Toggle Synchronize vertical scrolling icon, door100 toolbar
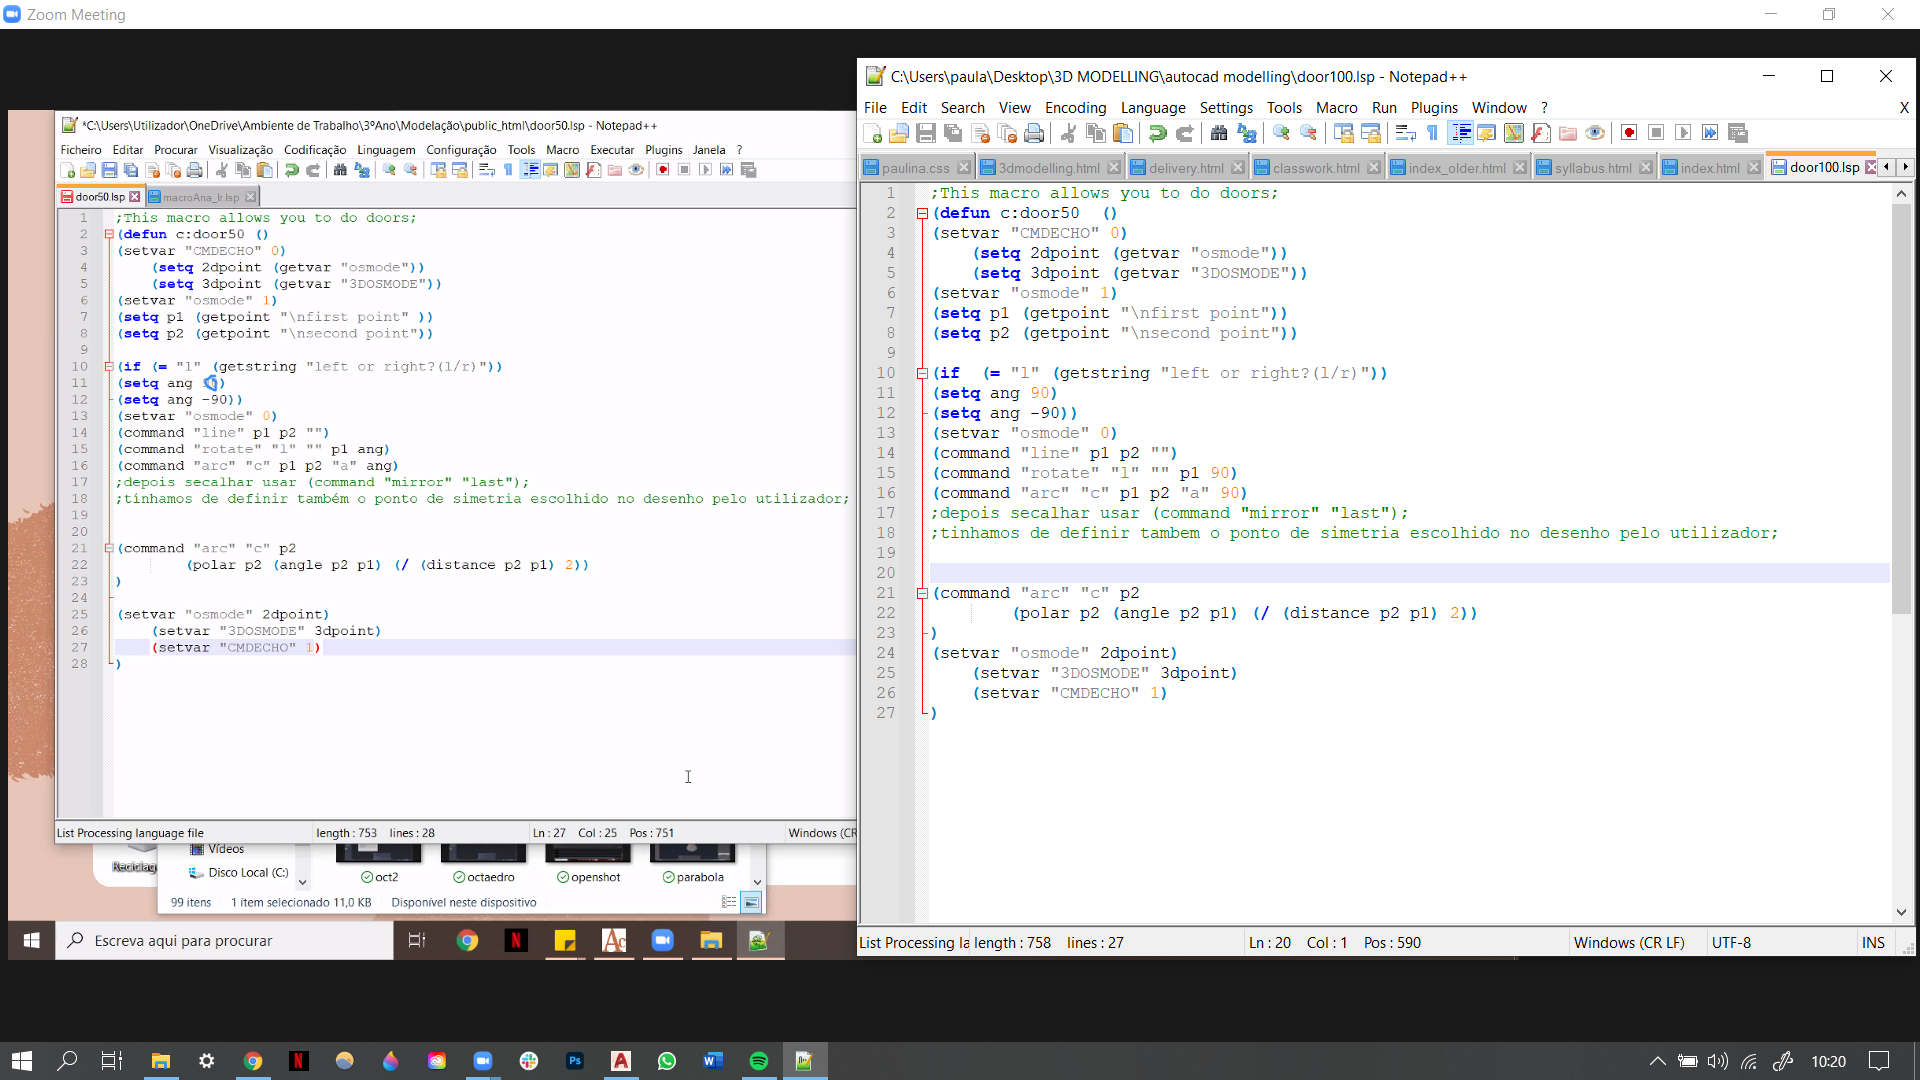 pos(1343,133)
